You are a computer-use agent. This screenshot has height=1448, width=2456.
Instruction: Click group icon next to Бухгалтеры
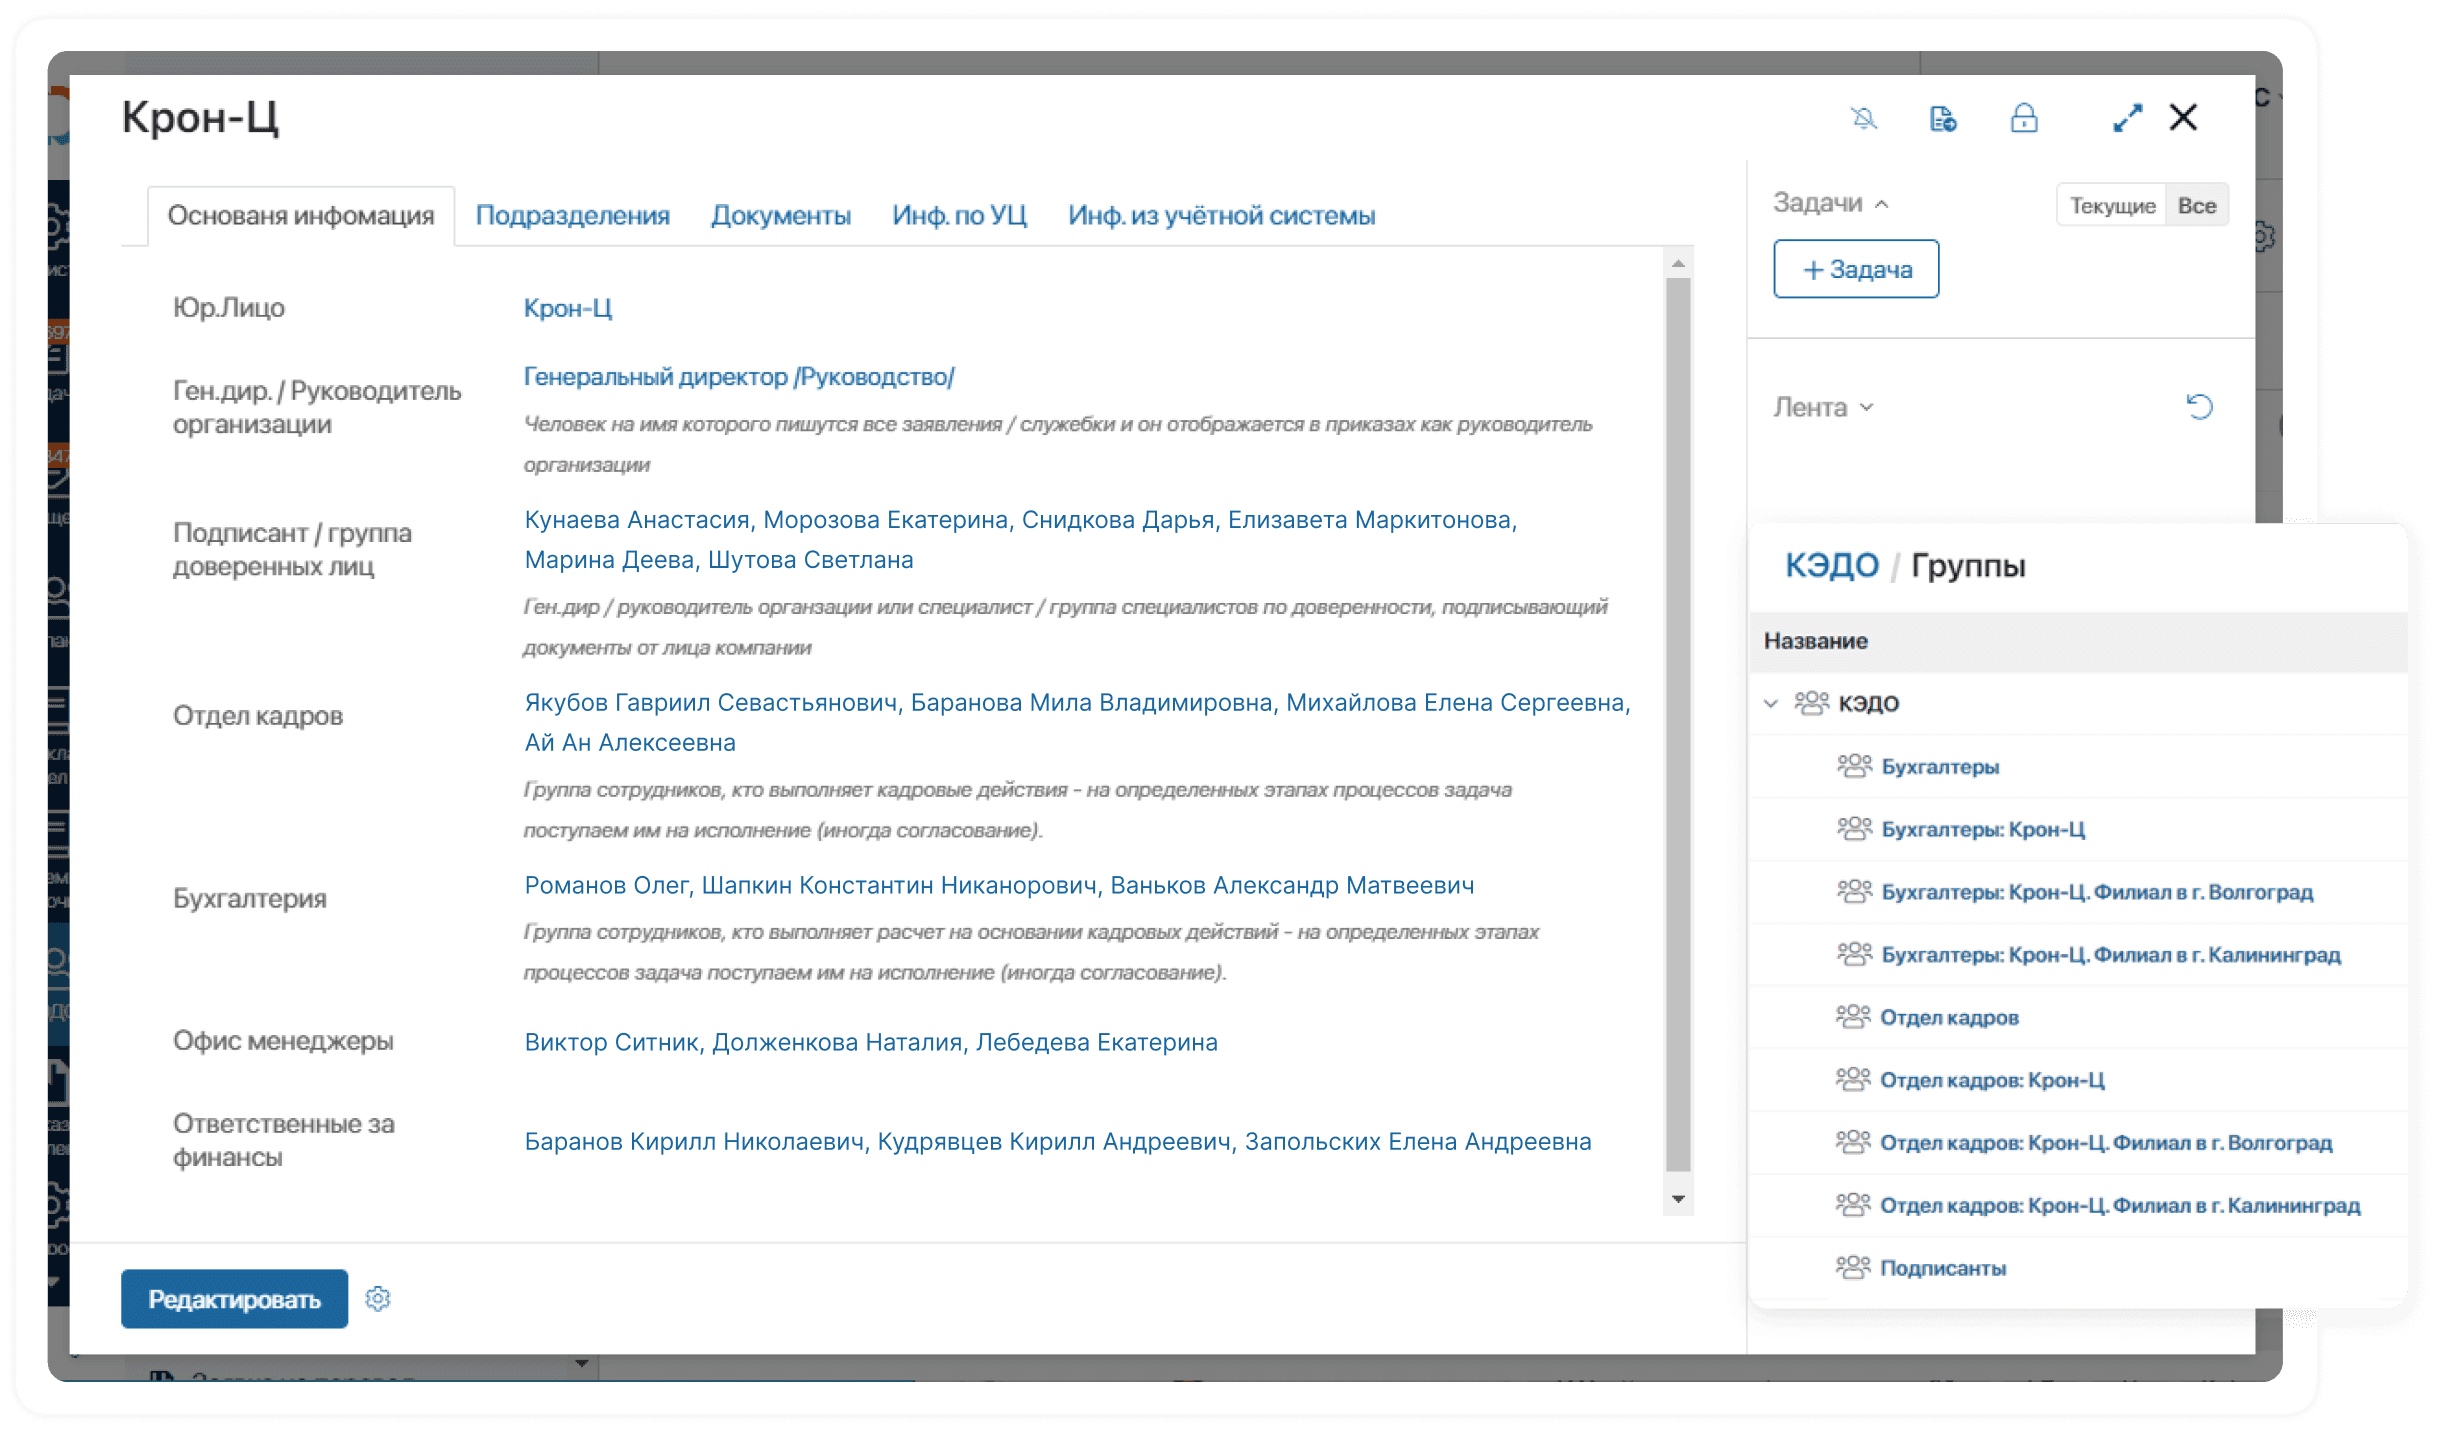[1854, 766]
